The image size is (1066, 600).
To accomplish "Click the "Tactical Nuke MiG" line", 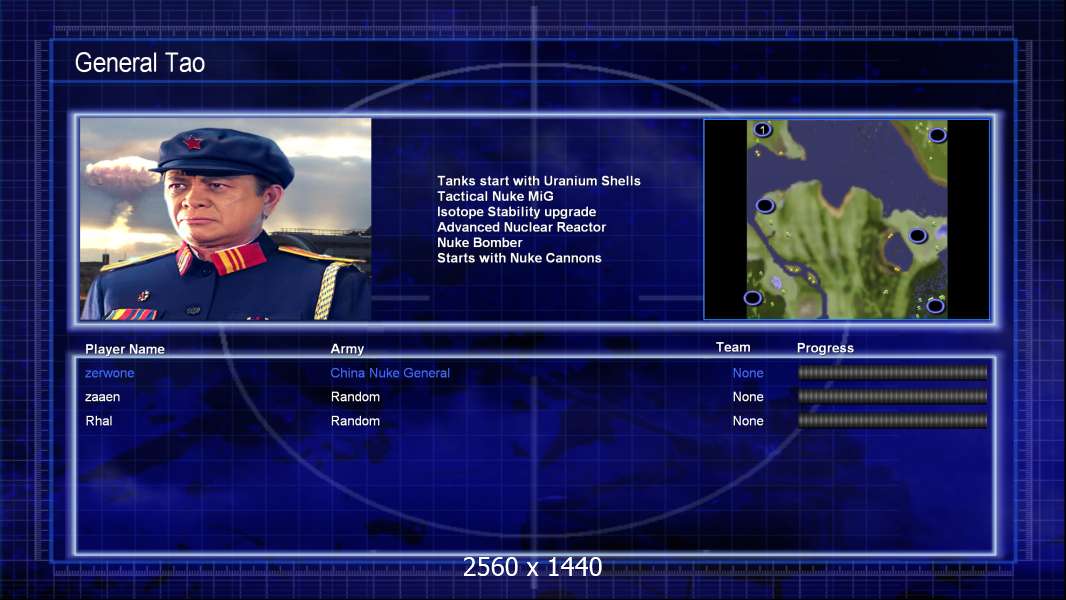I will pos(495,196).
